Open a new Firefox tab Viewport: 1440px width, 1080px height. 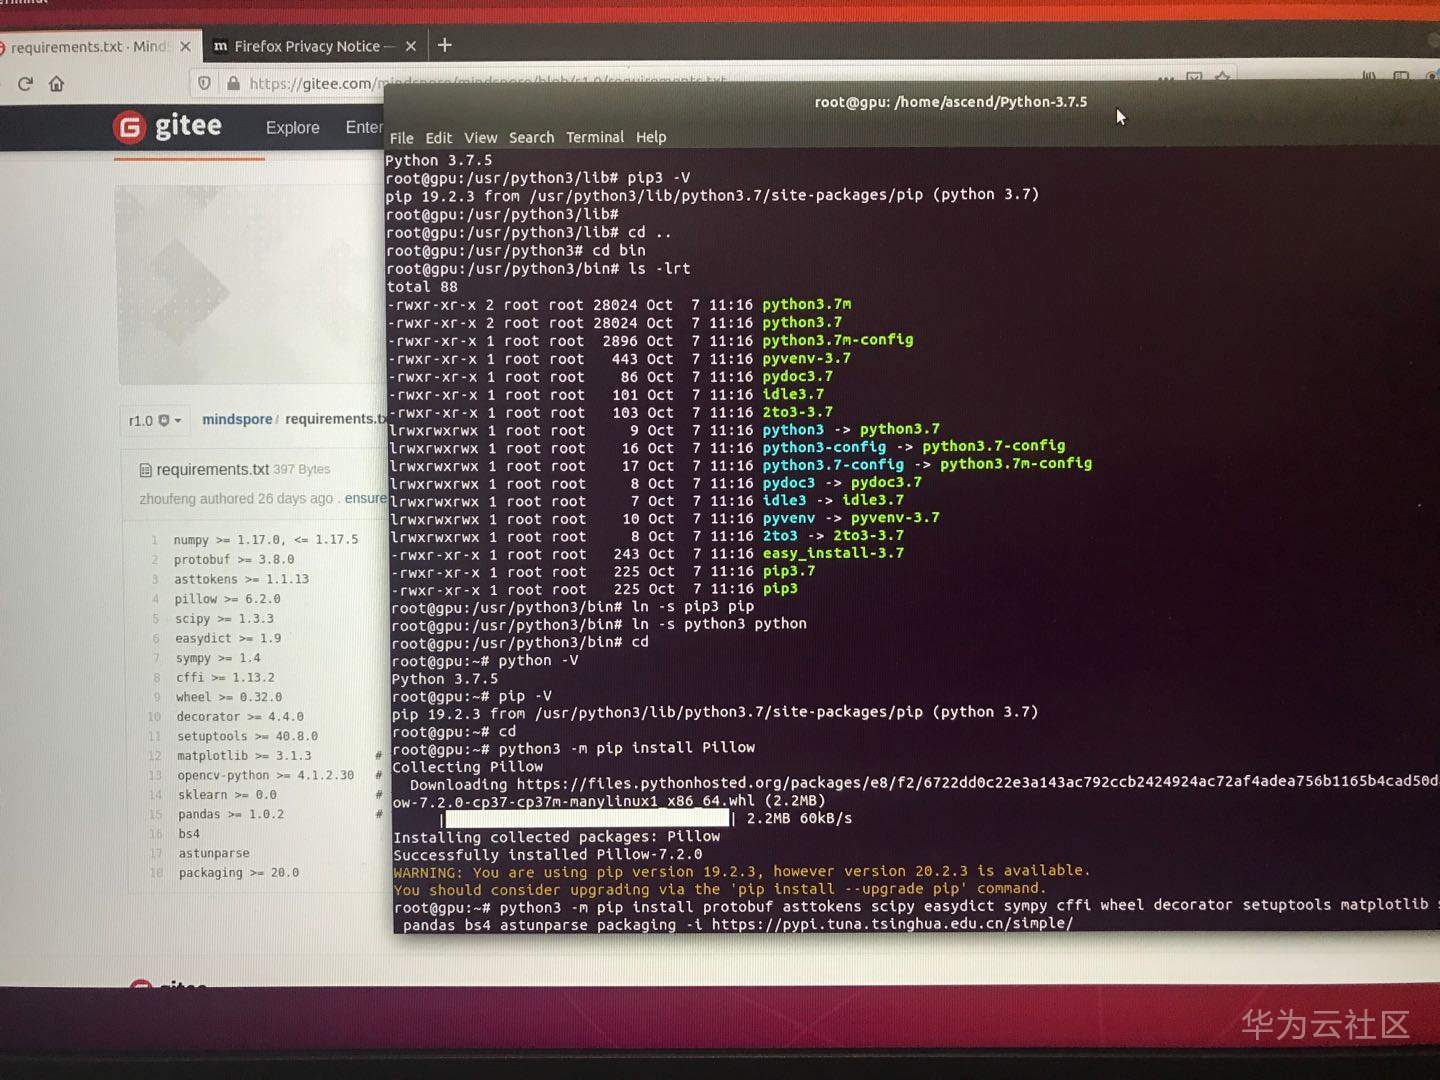tap(445, 45)
